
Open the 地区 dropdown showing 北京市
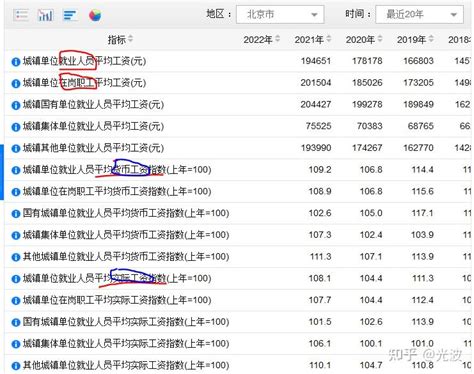(x=280, y=14)
